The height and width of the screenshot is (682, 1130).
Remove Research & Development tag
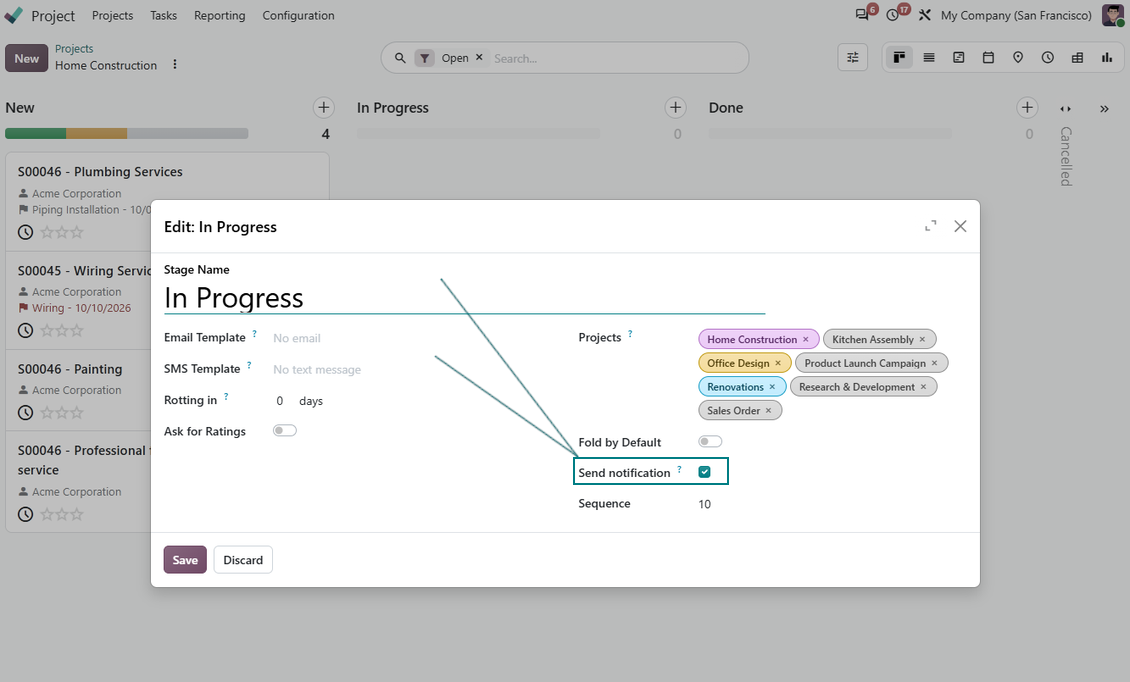coord(923,387)
